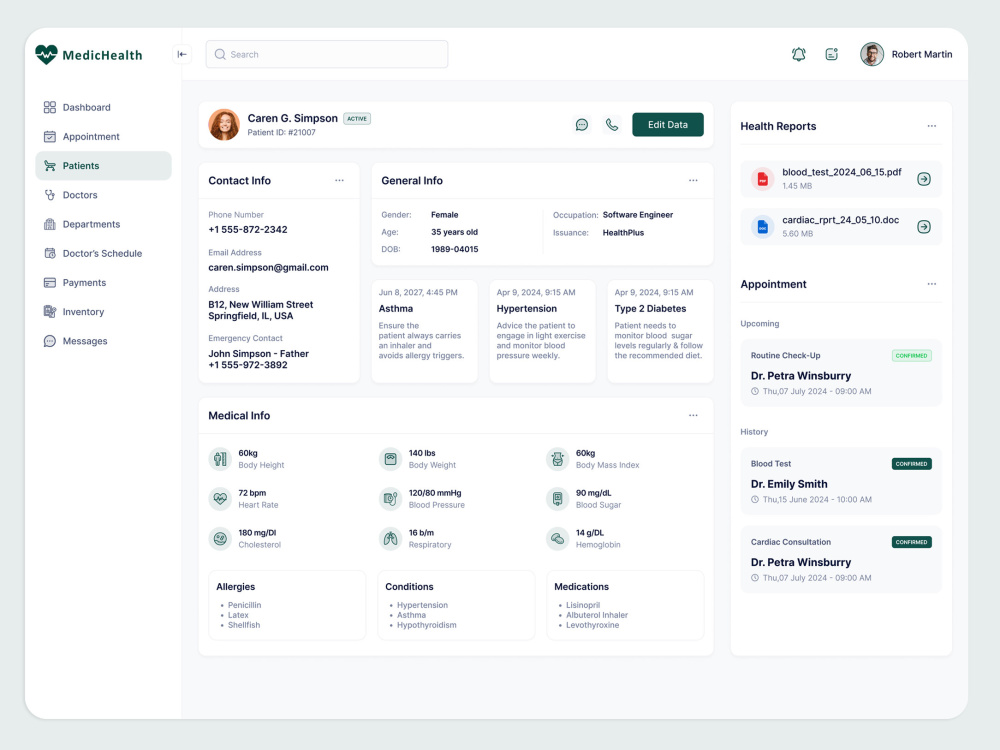Screen dimensions: 1000x750
Task: Open the Appointment panel options menu
Action: 932,284
